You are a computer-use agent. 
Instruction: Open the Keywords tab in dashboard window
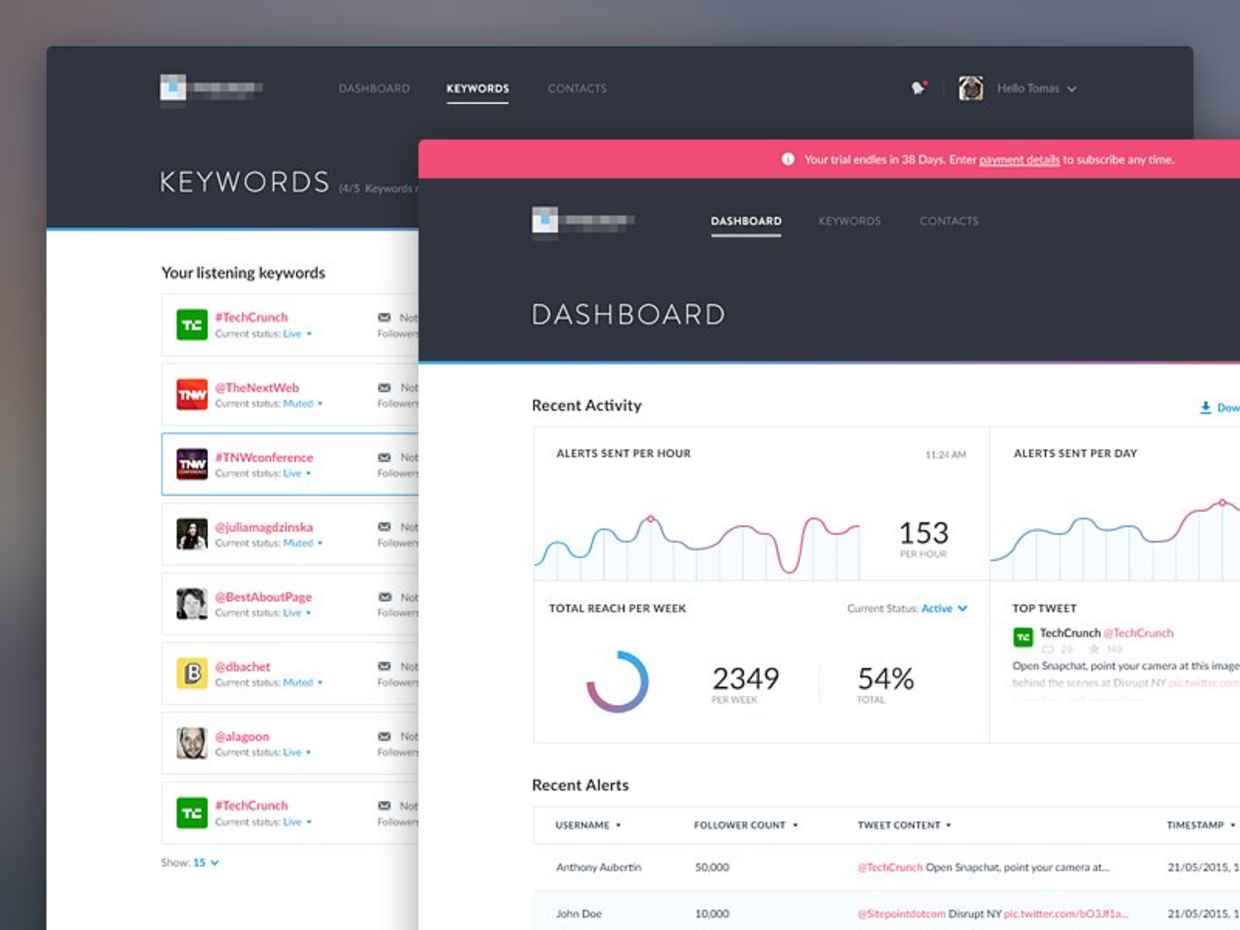pos(849,221)
